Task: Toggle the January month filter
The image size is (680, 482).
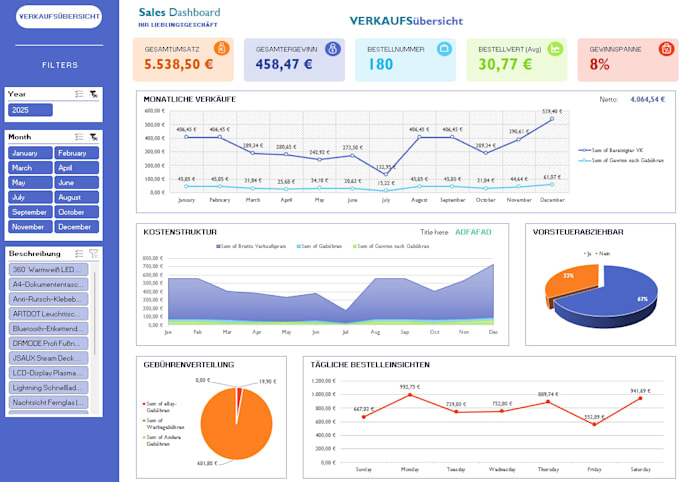Action: pyautogui.click(x=30, y=153)
